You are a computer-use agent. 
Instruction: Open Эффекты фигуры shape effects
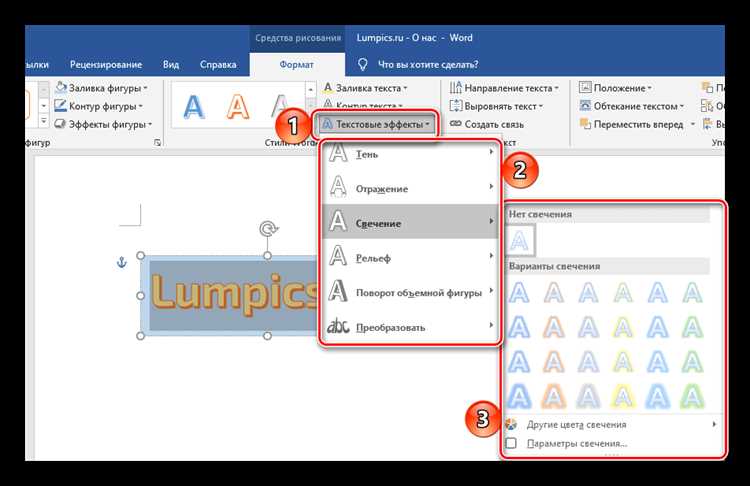pos(103,124)
